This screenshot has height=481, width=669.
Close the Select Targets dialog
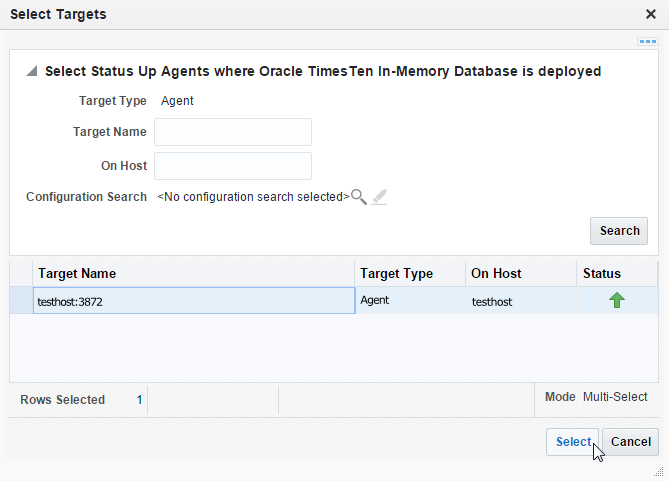(x=650, y=15)
